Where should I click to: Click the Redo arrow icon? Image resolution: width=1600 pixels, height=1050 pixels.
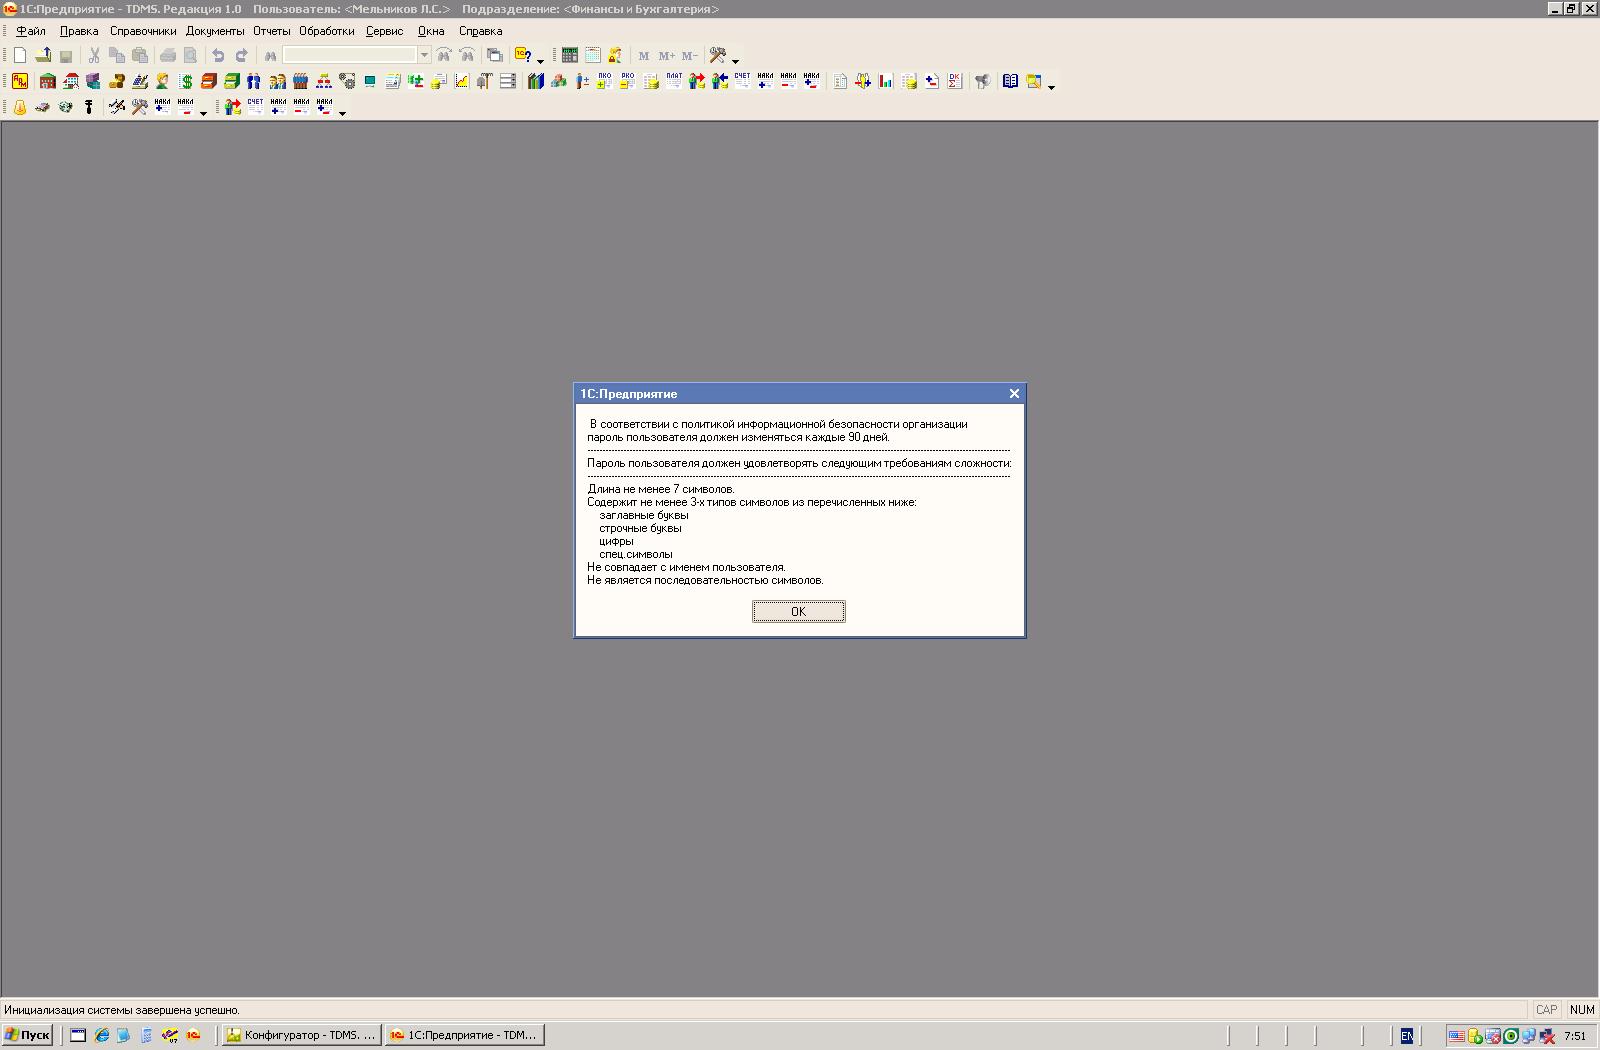pos(241,55)
